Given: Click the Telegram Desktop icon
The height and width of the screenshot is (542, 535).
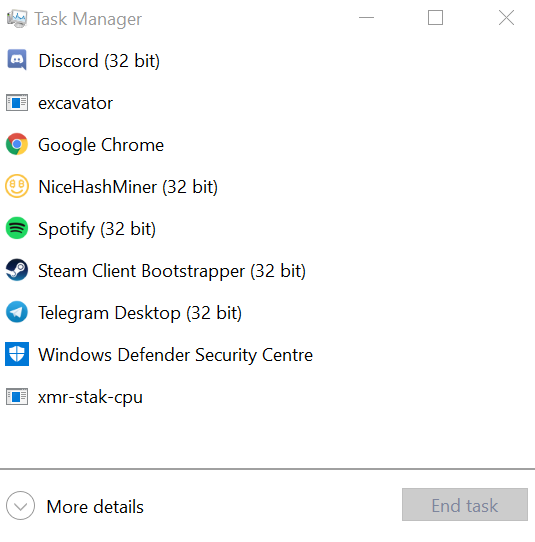Looking at the screenshot, I should 17,312.
